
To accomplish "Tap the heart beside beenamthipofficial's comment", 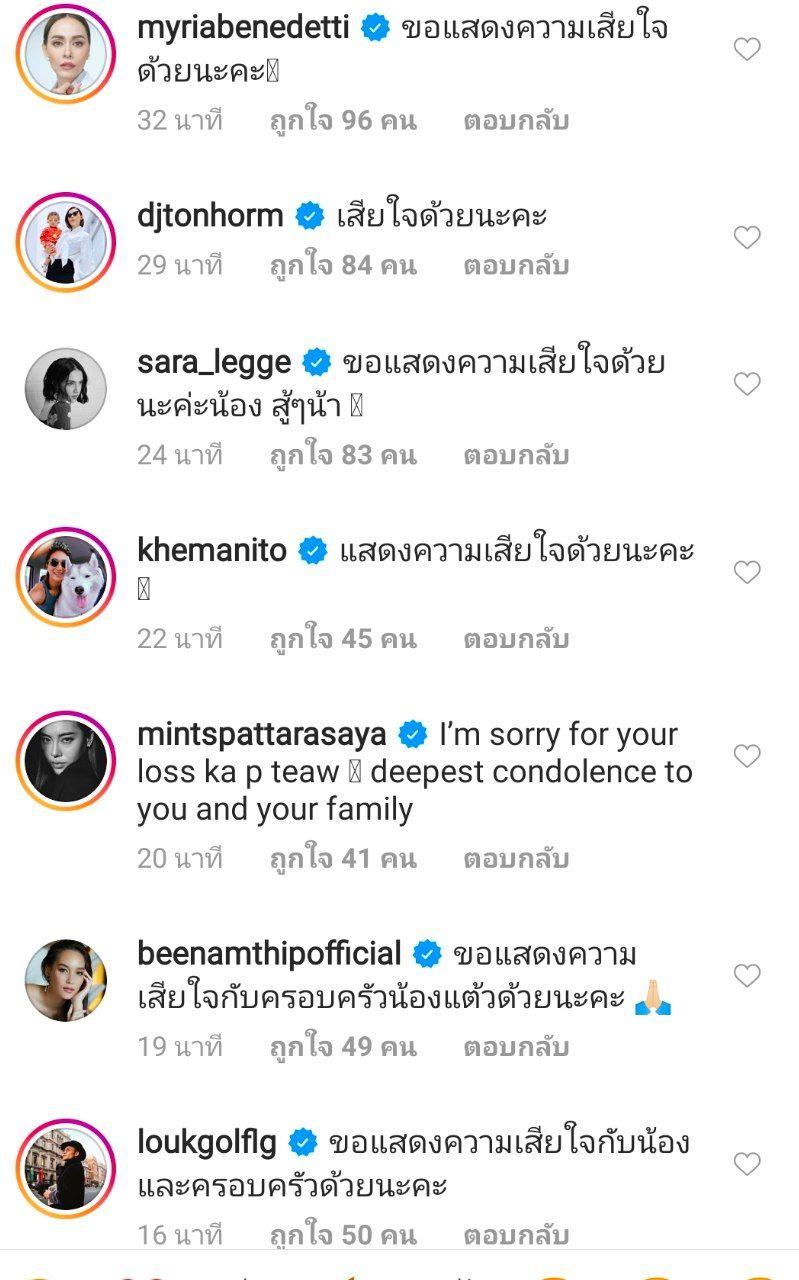I will click(x=747, y=975).
